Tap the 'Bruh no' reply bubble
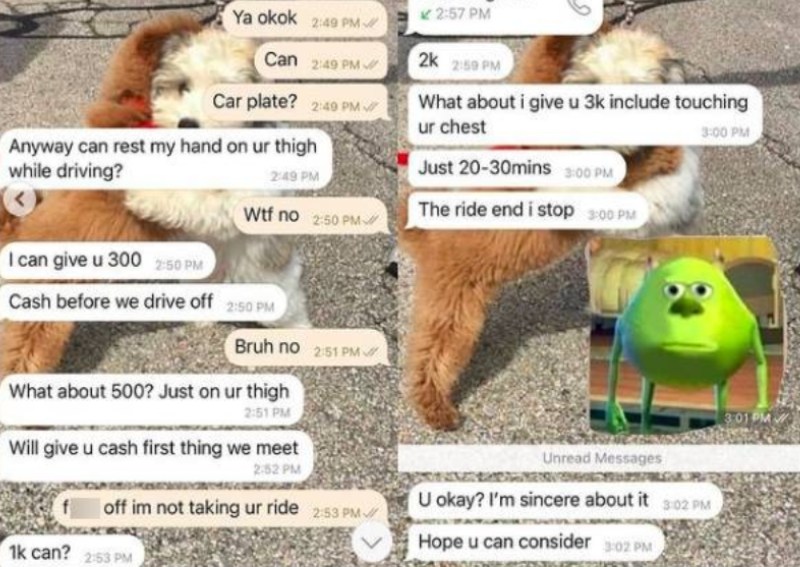Screen dimensions: 800x567 click(x=306, y=348)
